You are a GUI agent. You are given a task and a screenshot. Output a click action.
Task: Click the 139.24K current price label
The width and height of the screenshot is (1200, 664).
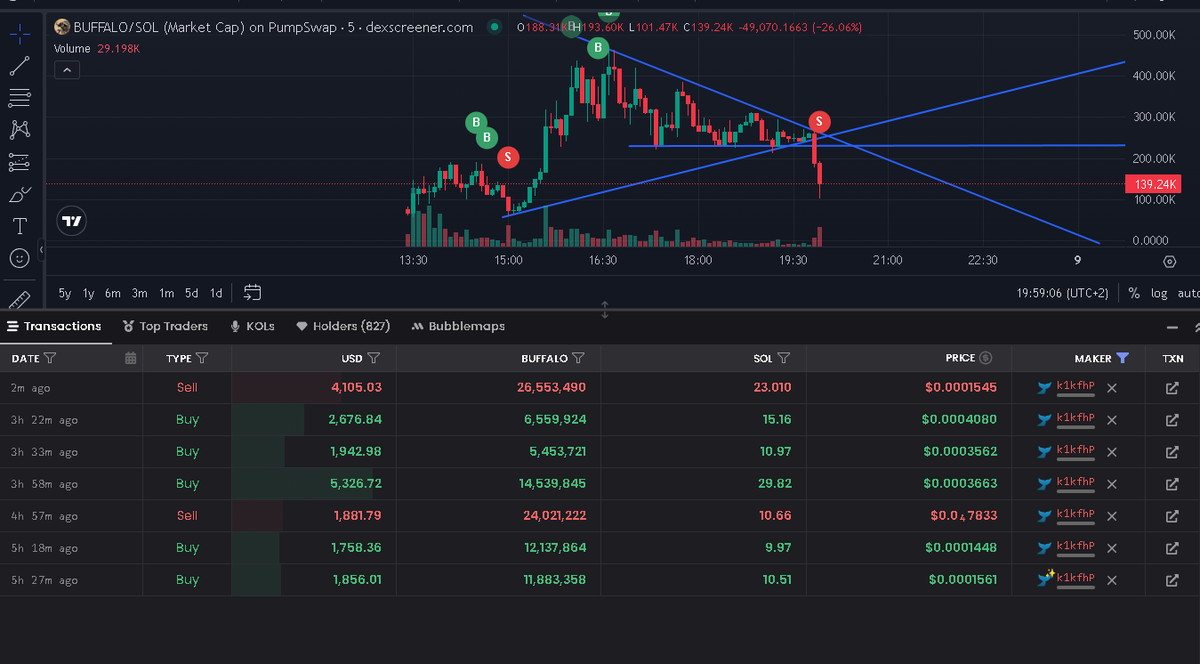[x=1153, y=184]
